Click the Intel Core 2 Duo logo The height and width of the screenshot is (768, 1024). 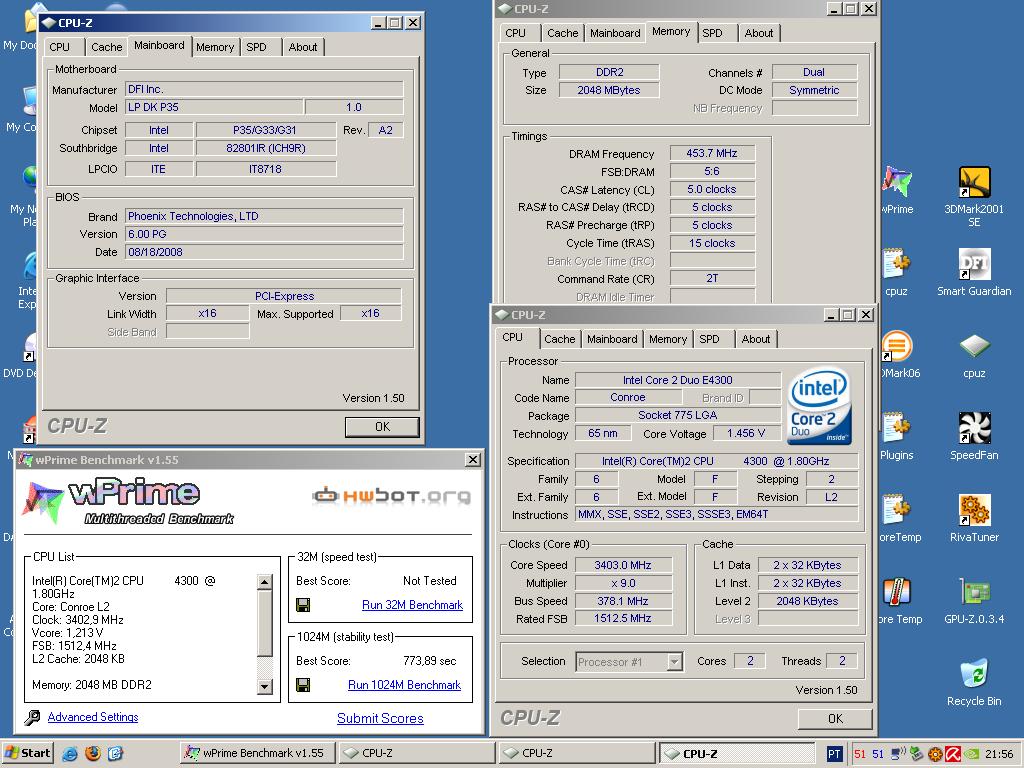(820, 406)
